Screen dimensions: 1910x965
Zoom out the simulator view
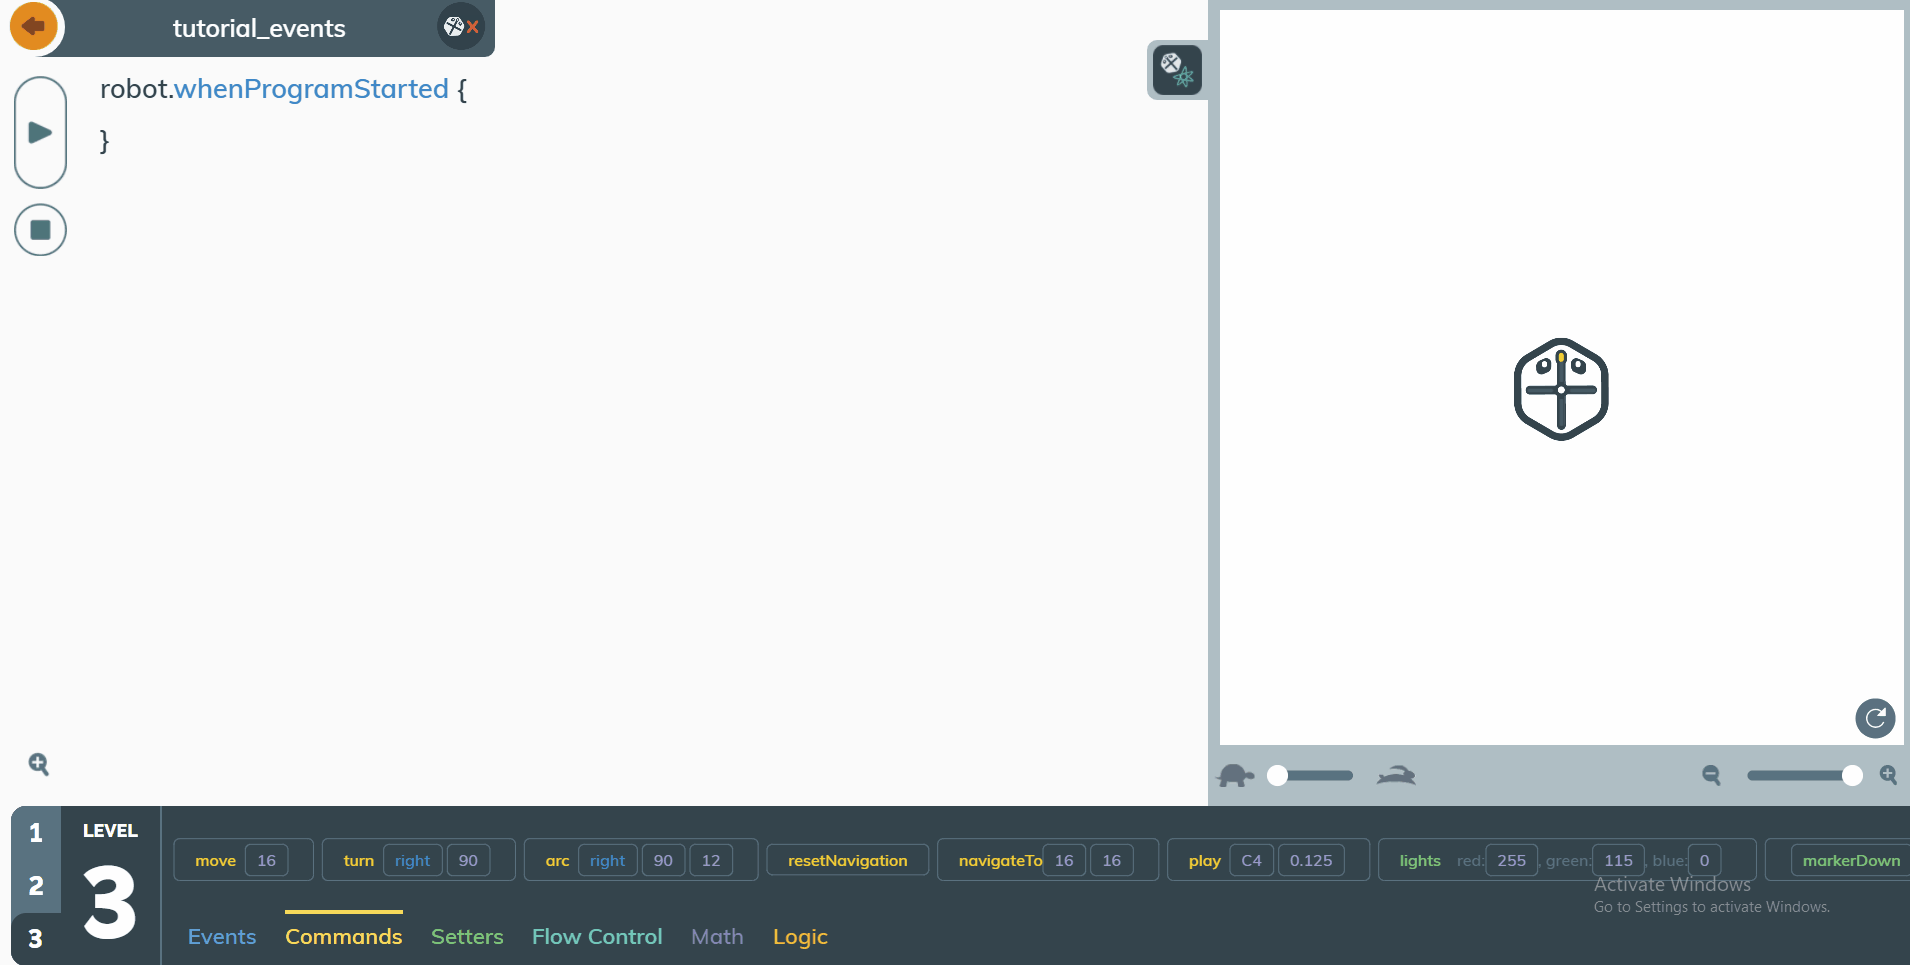[1711, 775]
